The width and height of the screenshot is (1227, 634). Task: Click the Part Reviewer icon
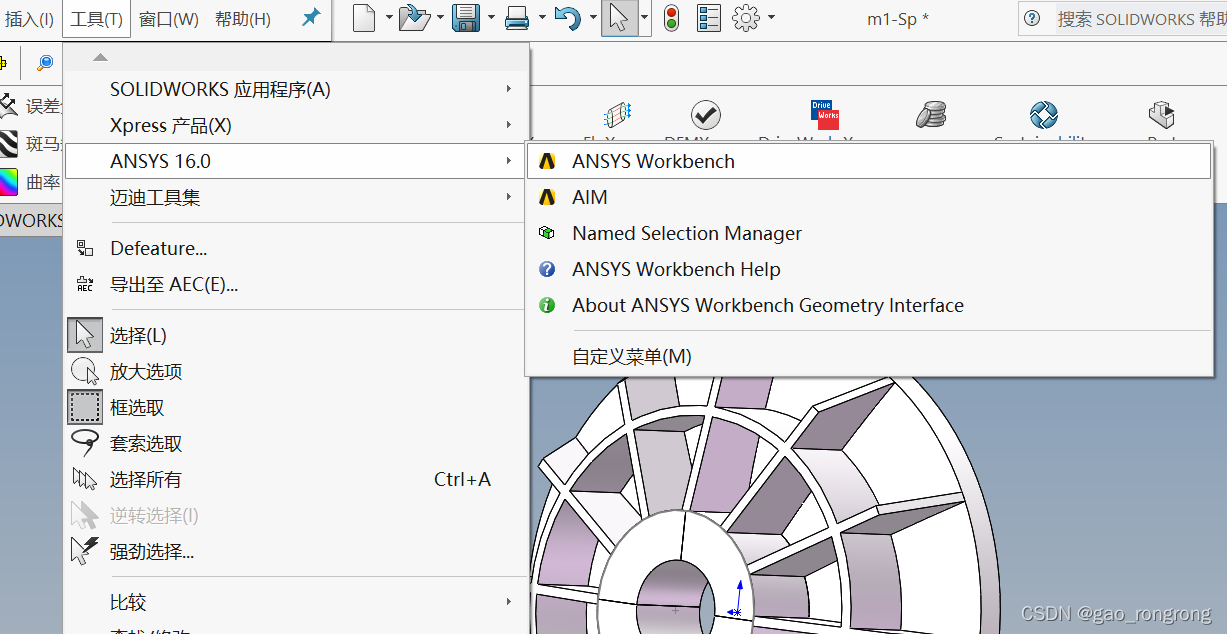pyautogui.click(x=1161, y=115)
